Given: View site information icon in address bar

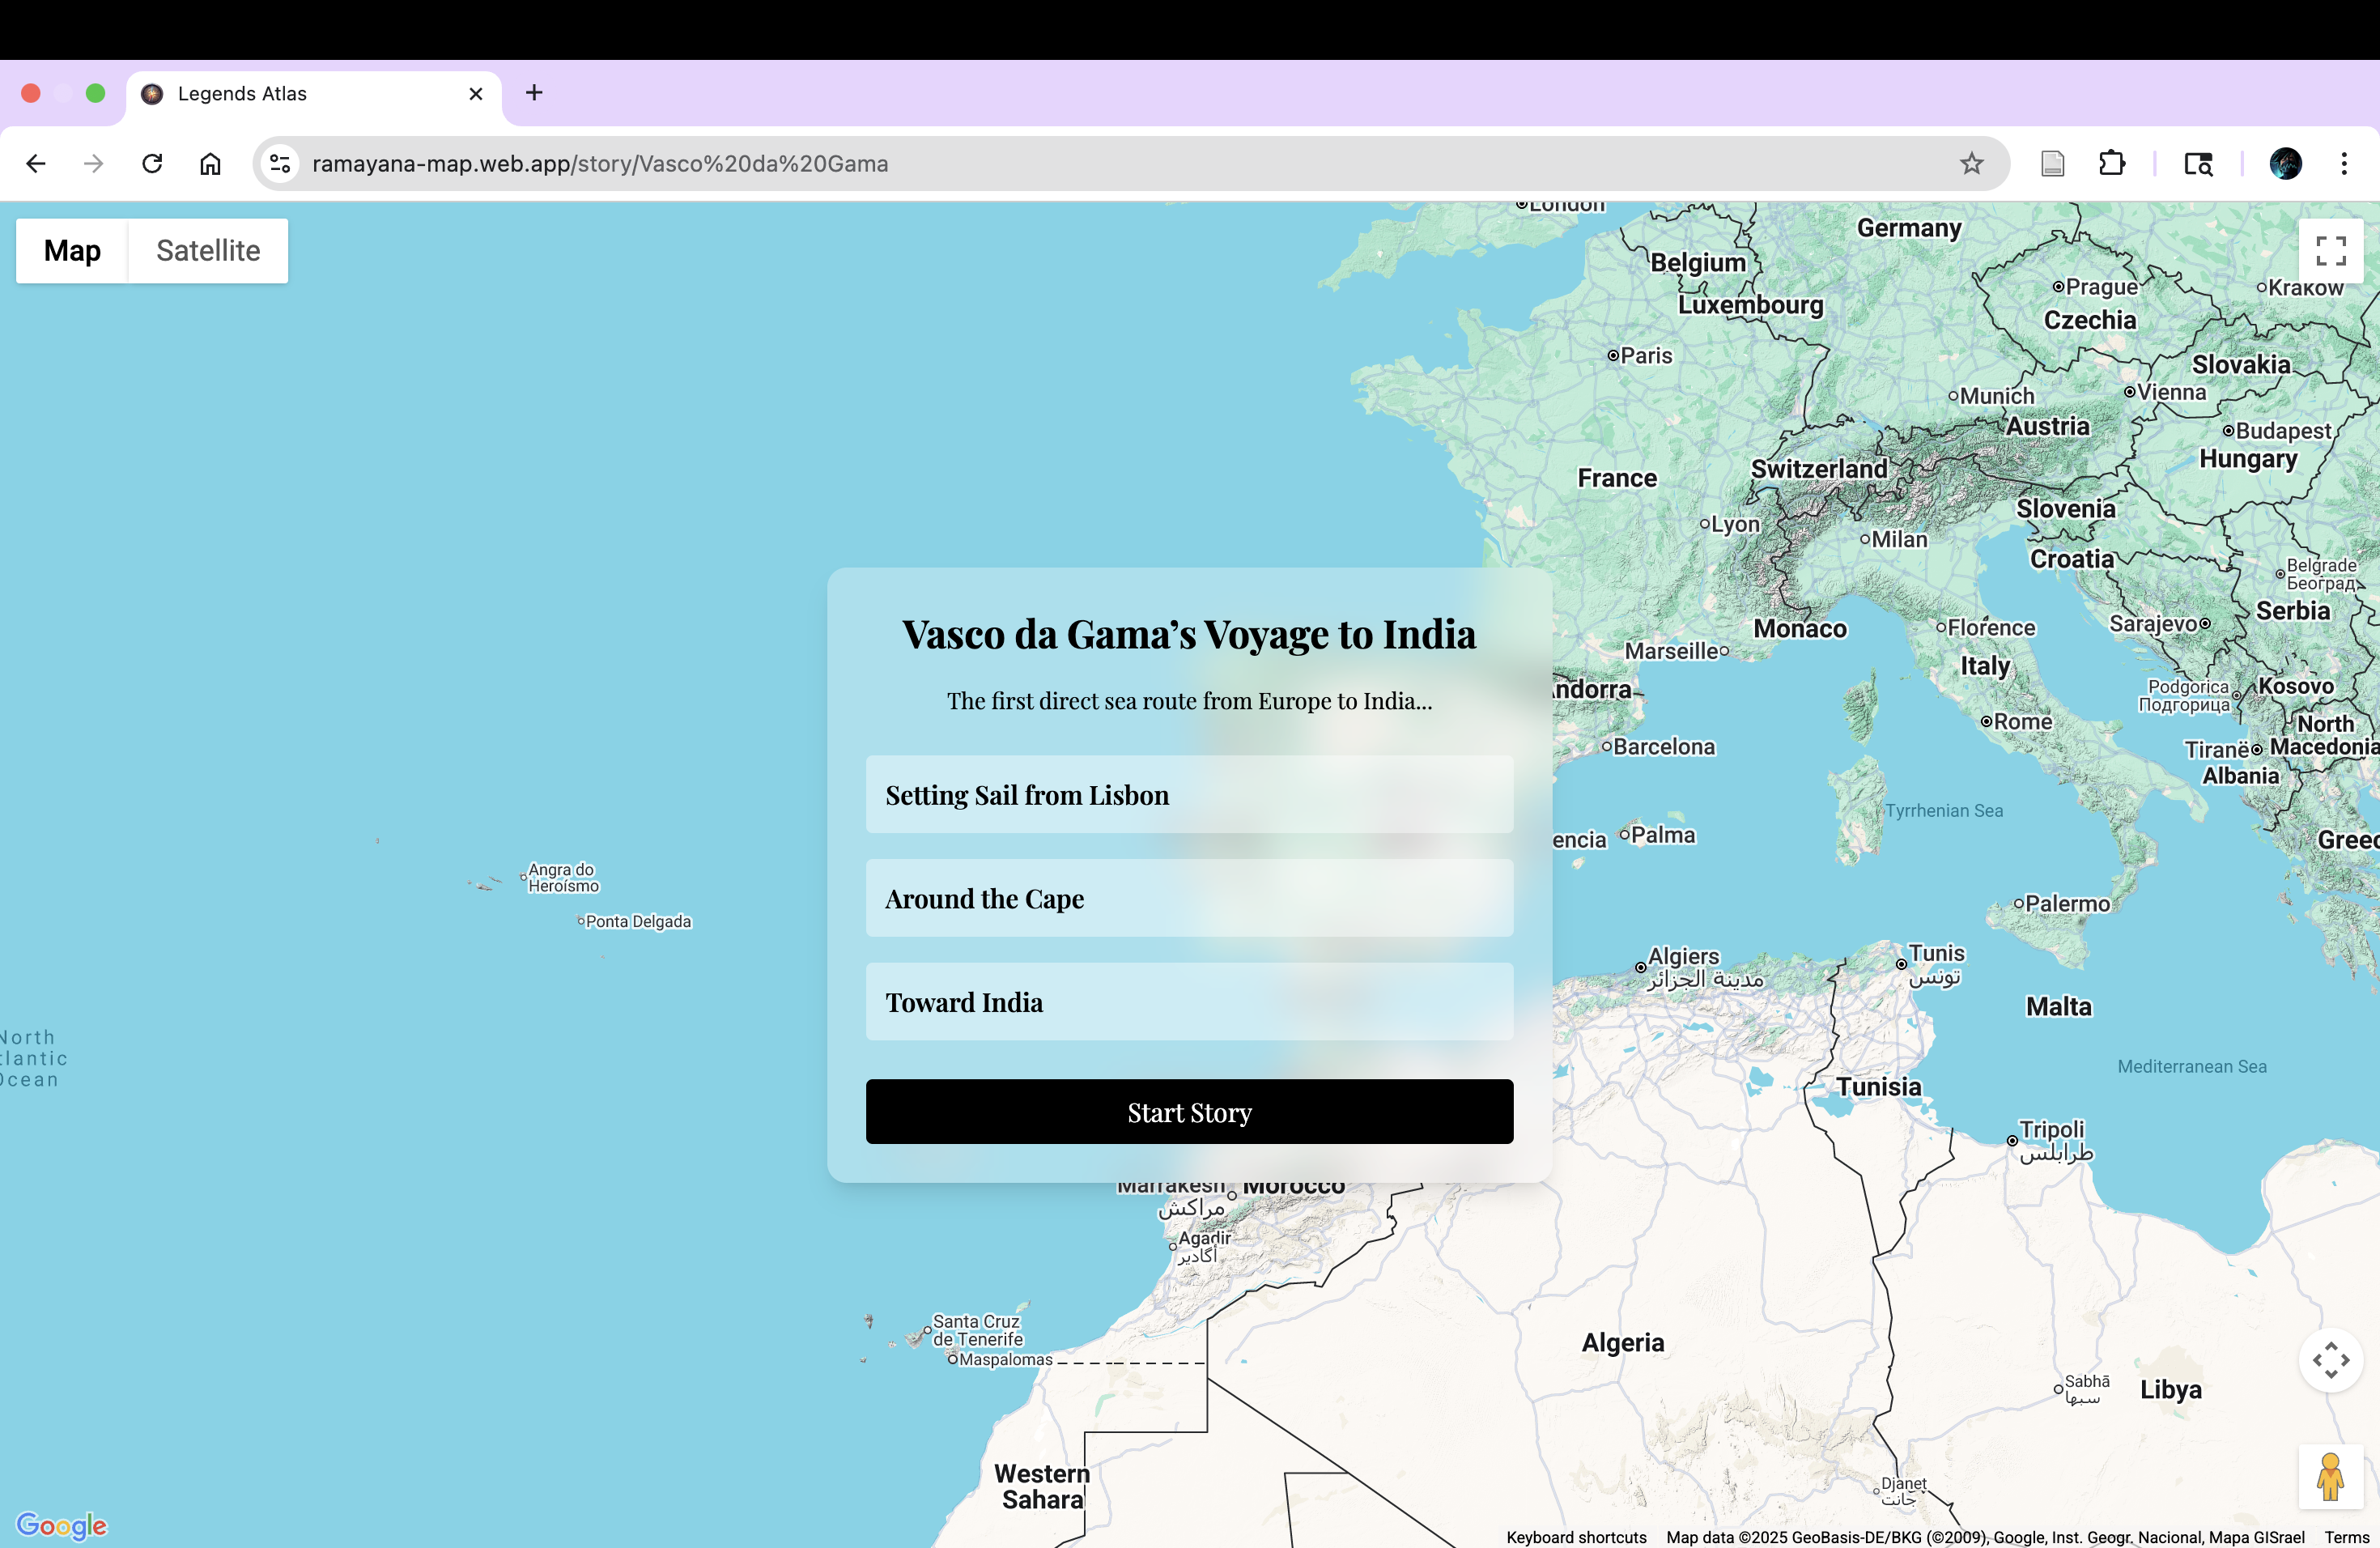Looking at the screenshot, I should coord(281,164).
